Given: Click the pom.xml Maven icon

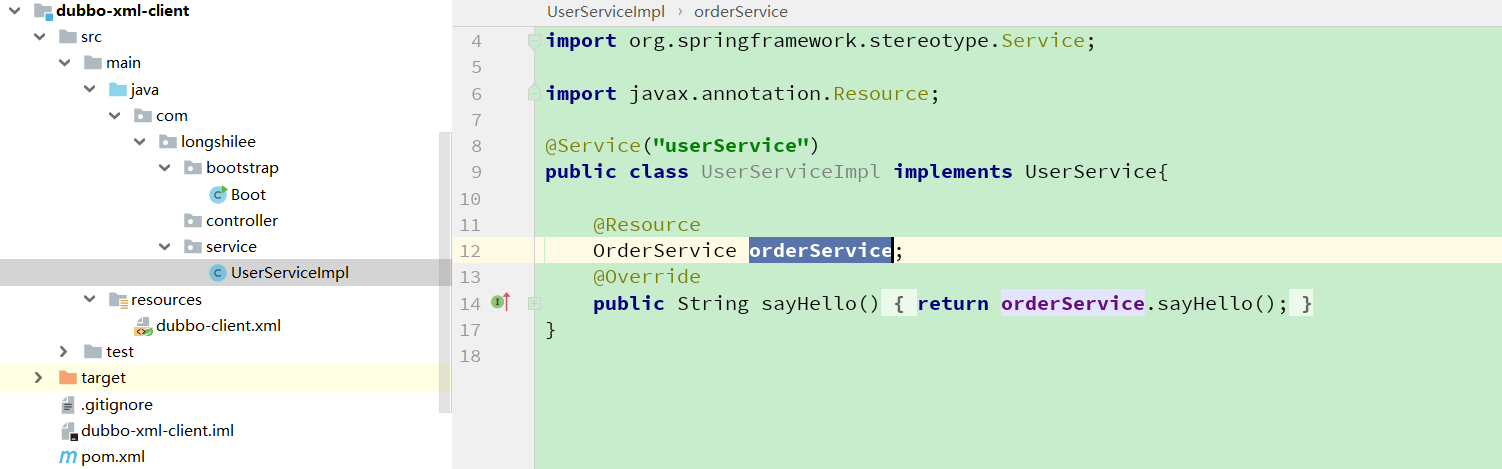Looking at the screenshot, I should 68,457.
